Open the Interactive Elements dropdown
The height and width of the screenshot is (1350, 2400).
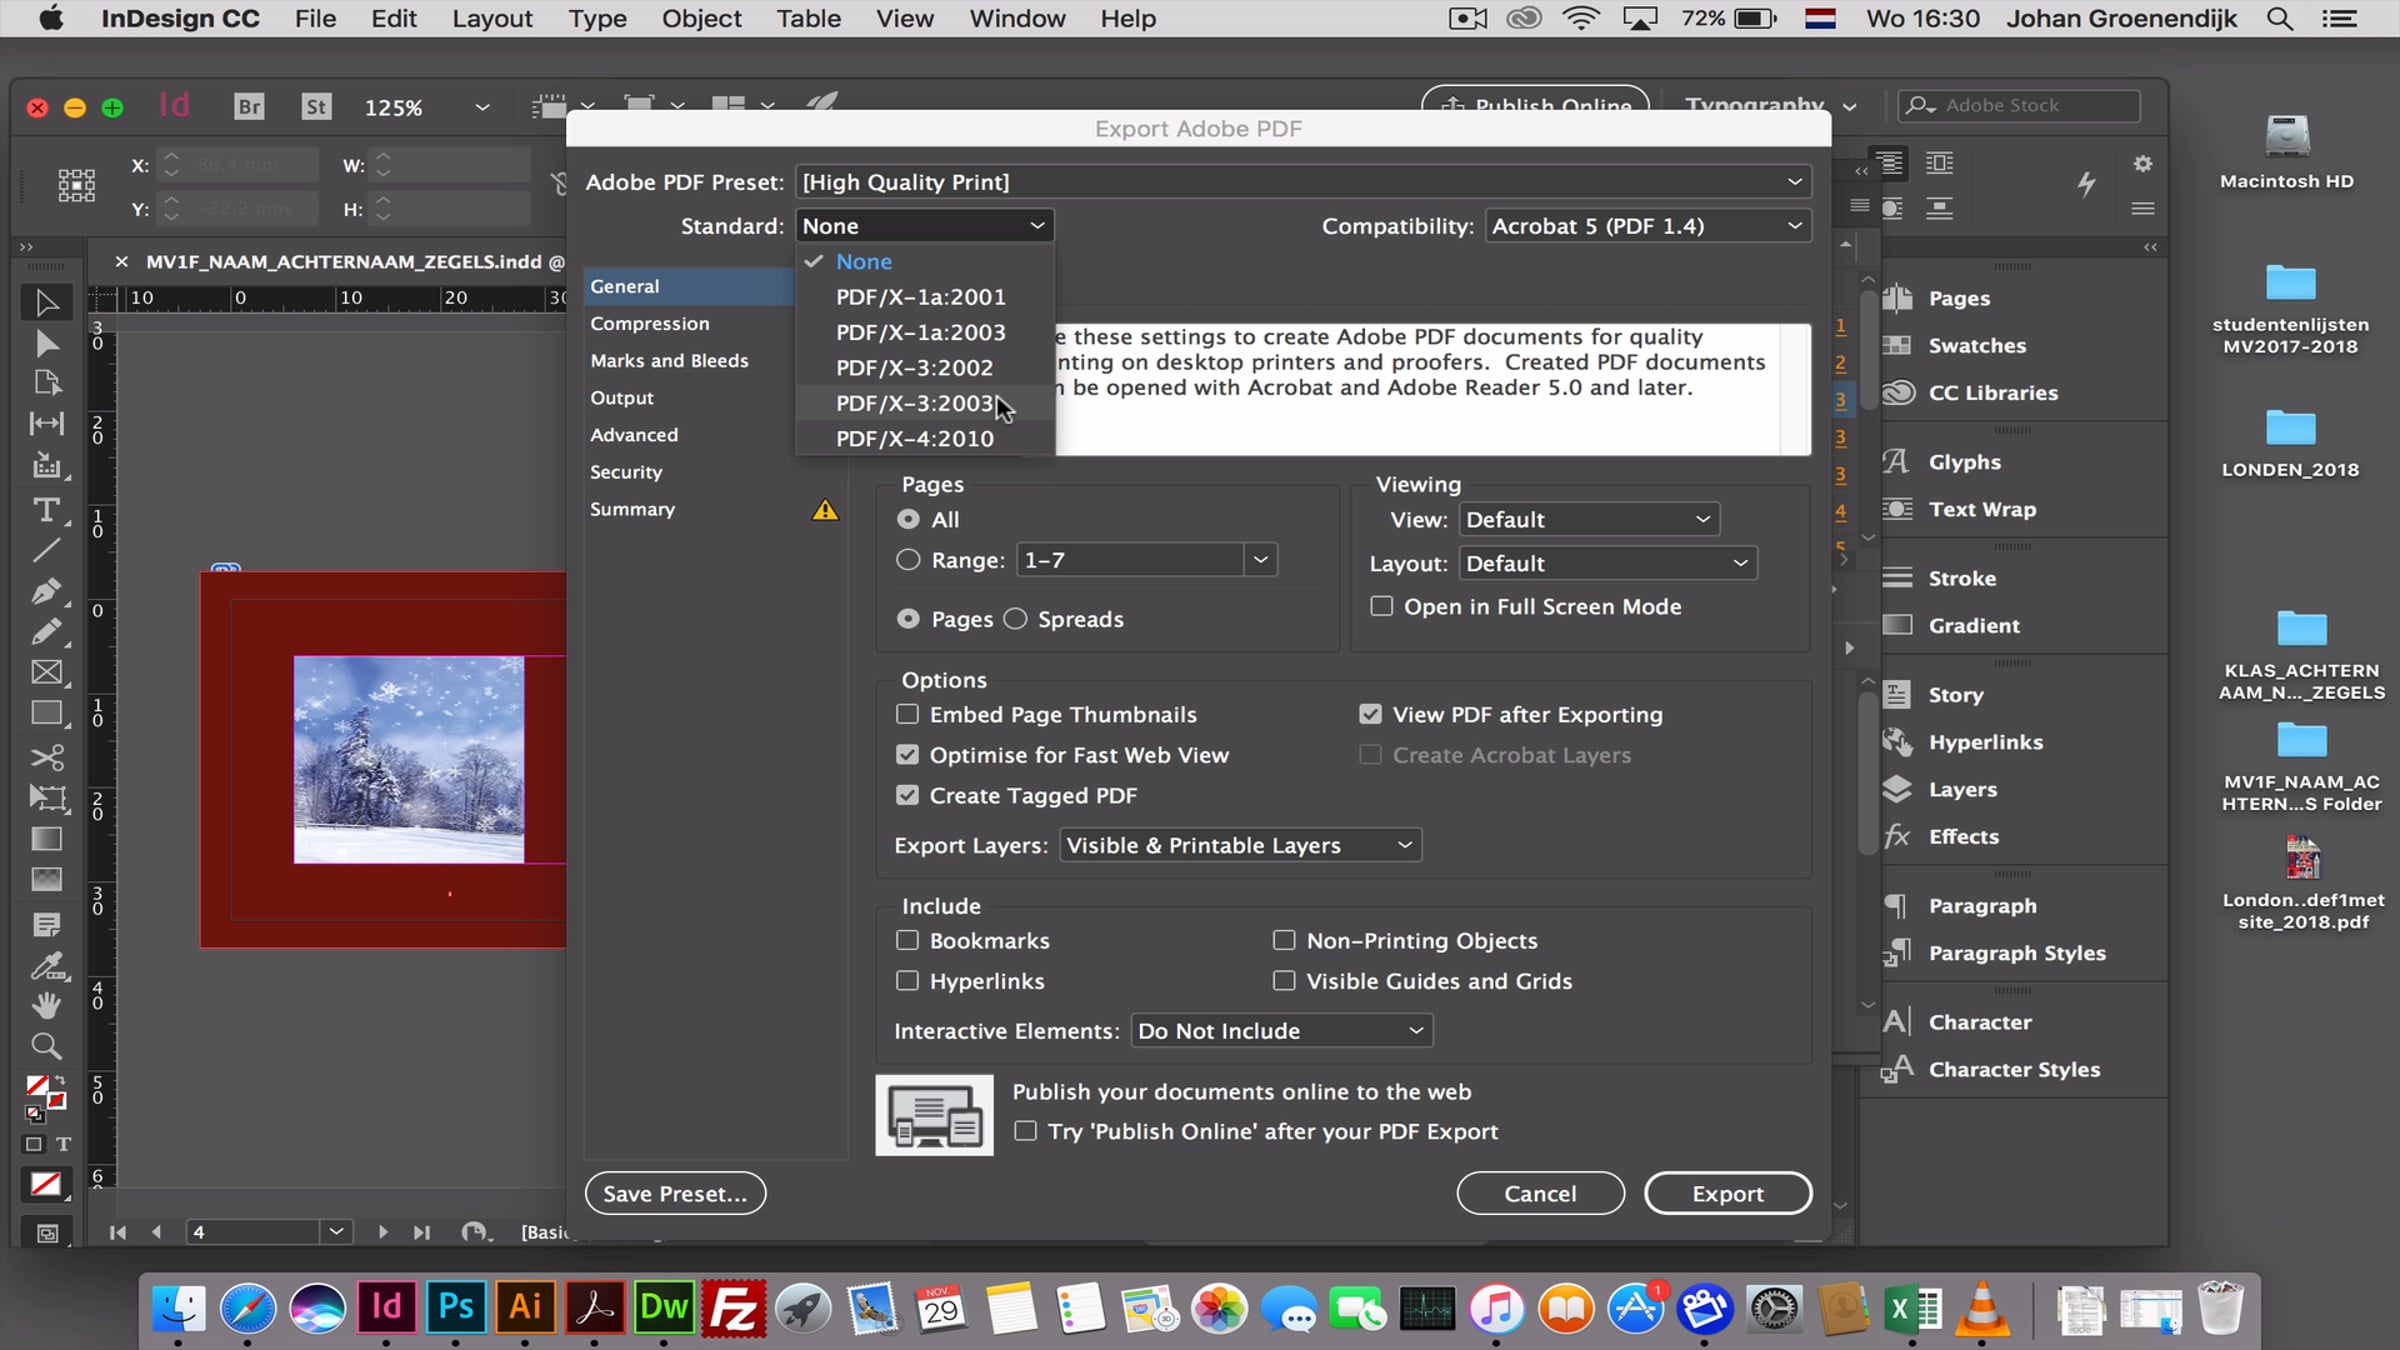pos(1281,1031)
